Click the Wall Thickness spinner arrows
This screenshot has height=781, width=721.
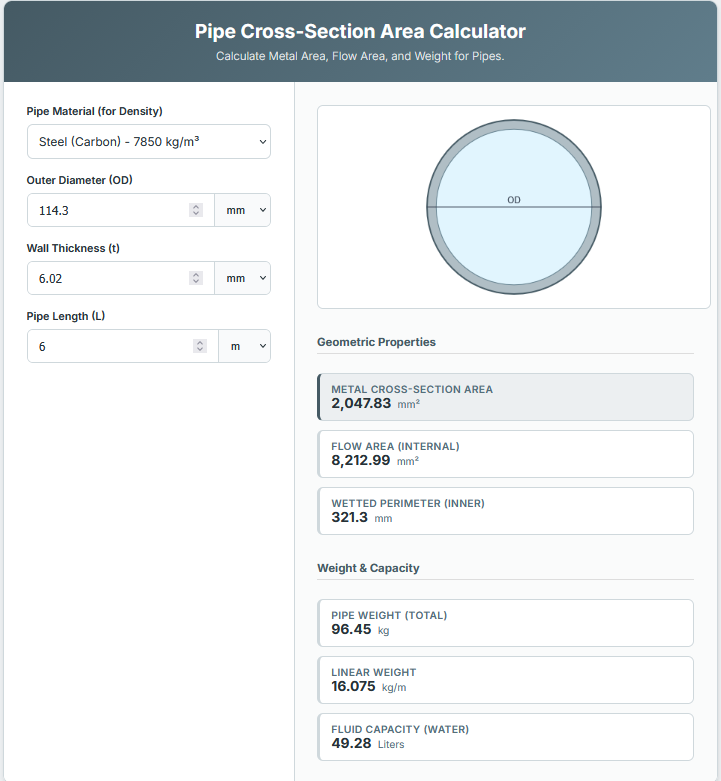pos(196,278)
